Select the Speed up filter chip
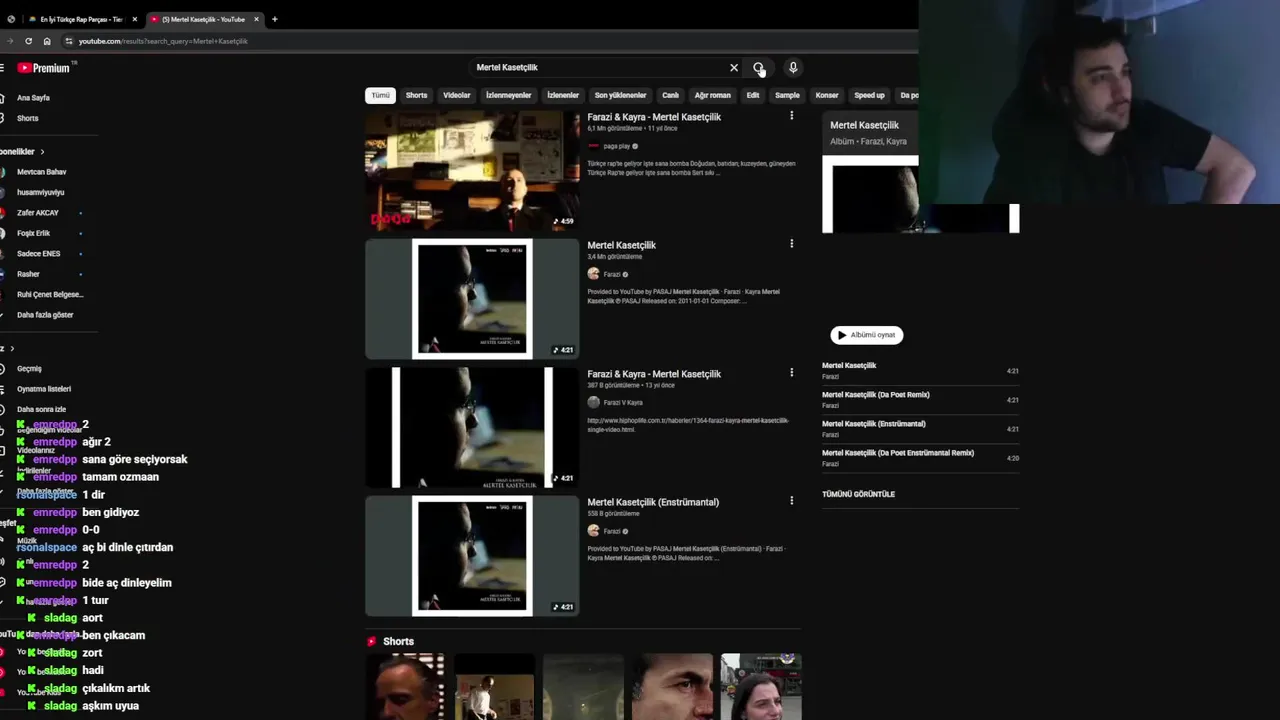 click(870, 95)
